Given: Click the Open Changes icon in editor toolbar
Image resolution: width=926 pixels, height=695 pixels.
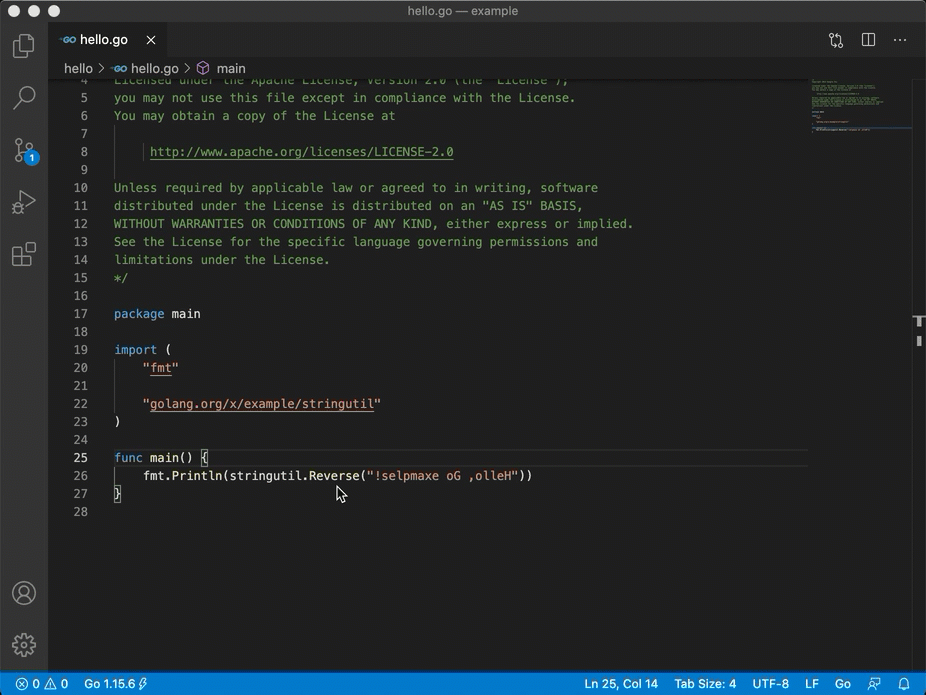Looking at the screenshot, I should click(836, 40).
